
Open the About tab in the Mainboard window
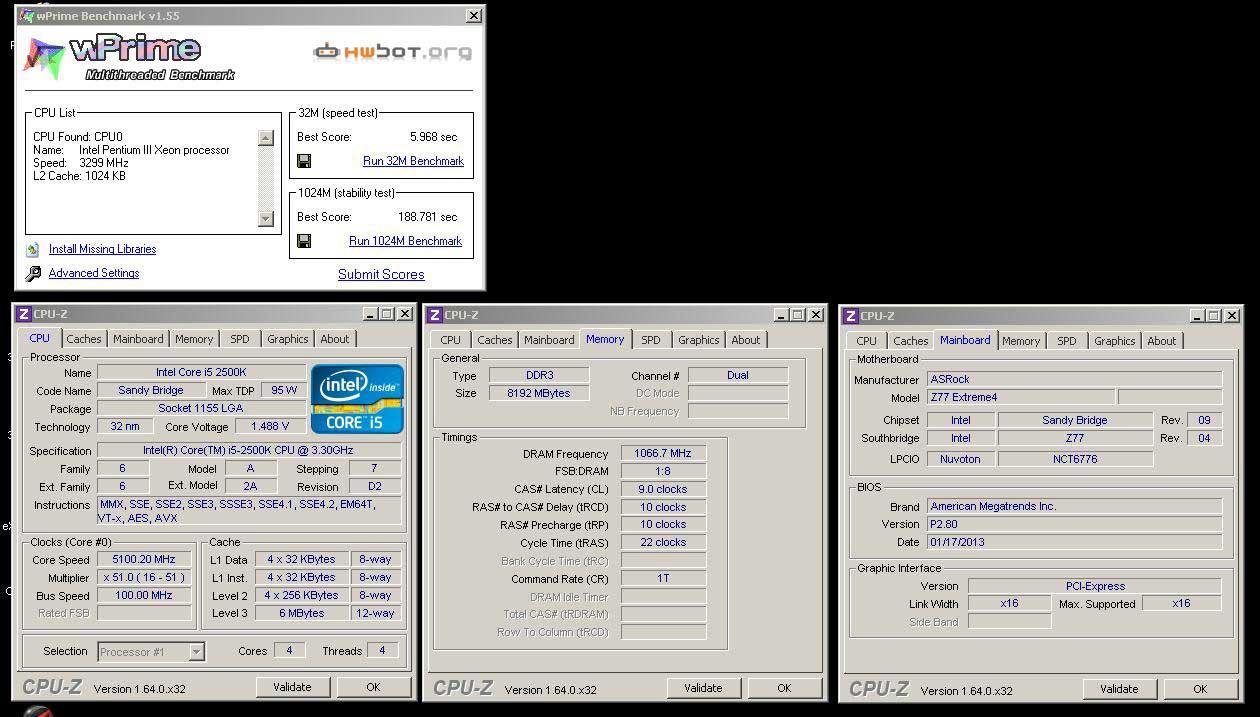coord(1162,341)
